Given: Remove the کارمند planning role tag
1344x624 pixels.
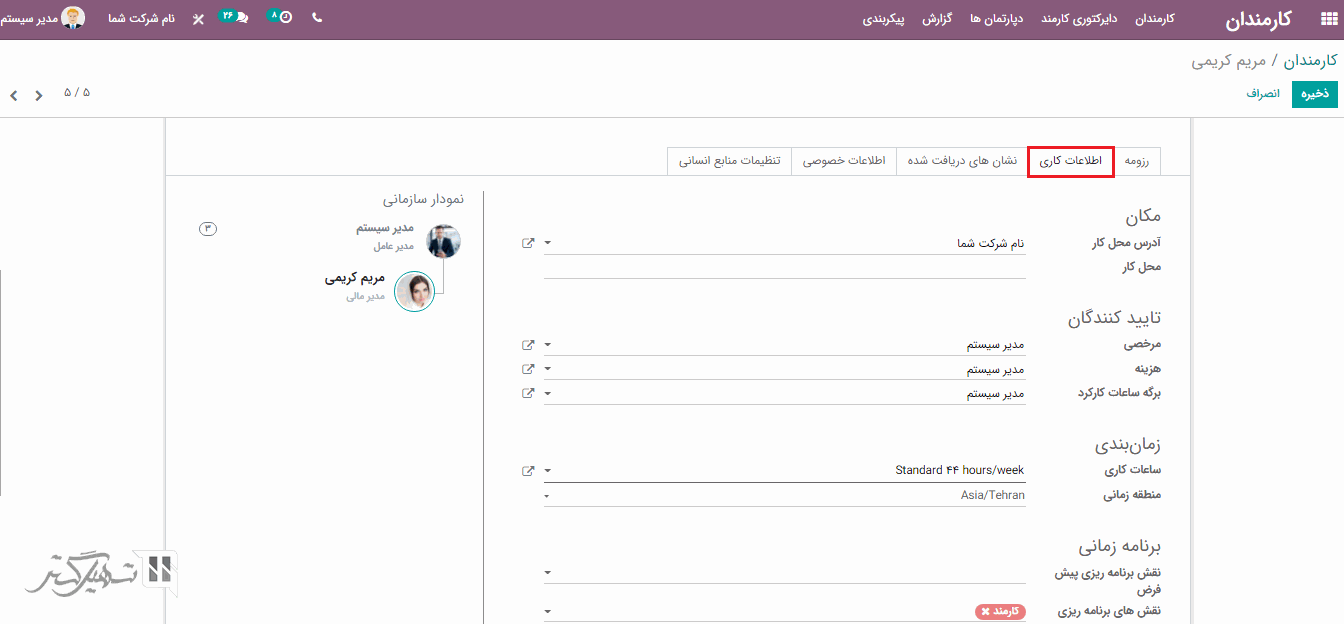Looking at the screenshot, I should pyautogui.click(x=985, y=611).
